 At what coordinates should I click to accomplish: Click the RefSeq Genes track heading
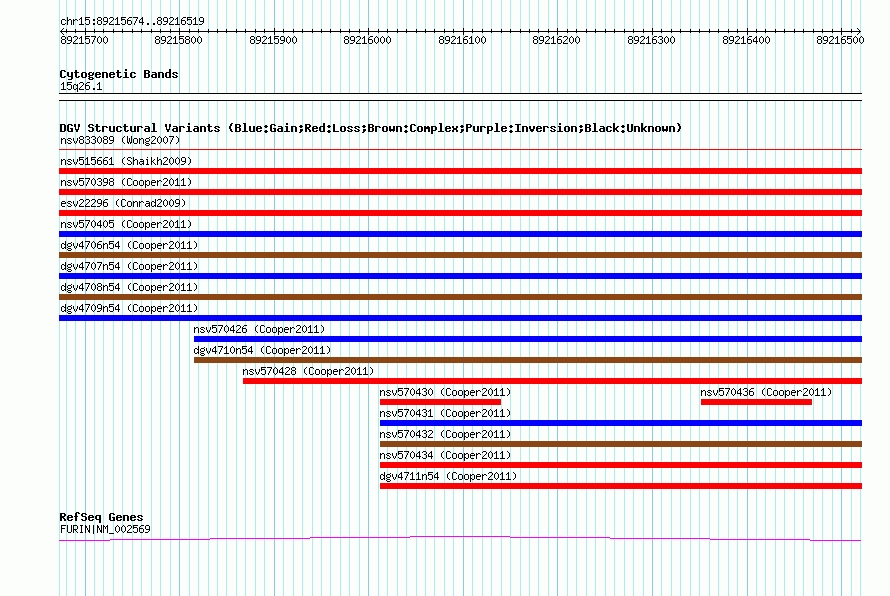[102, 517]
